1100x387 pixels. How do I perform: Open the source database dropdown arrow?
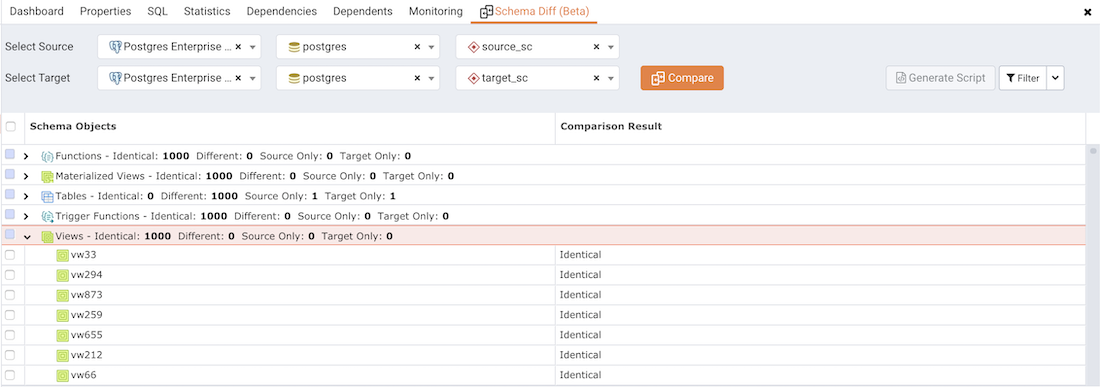tap(431, 48)
